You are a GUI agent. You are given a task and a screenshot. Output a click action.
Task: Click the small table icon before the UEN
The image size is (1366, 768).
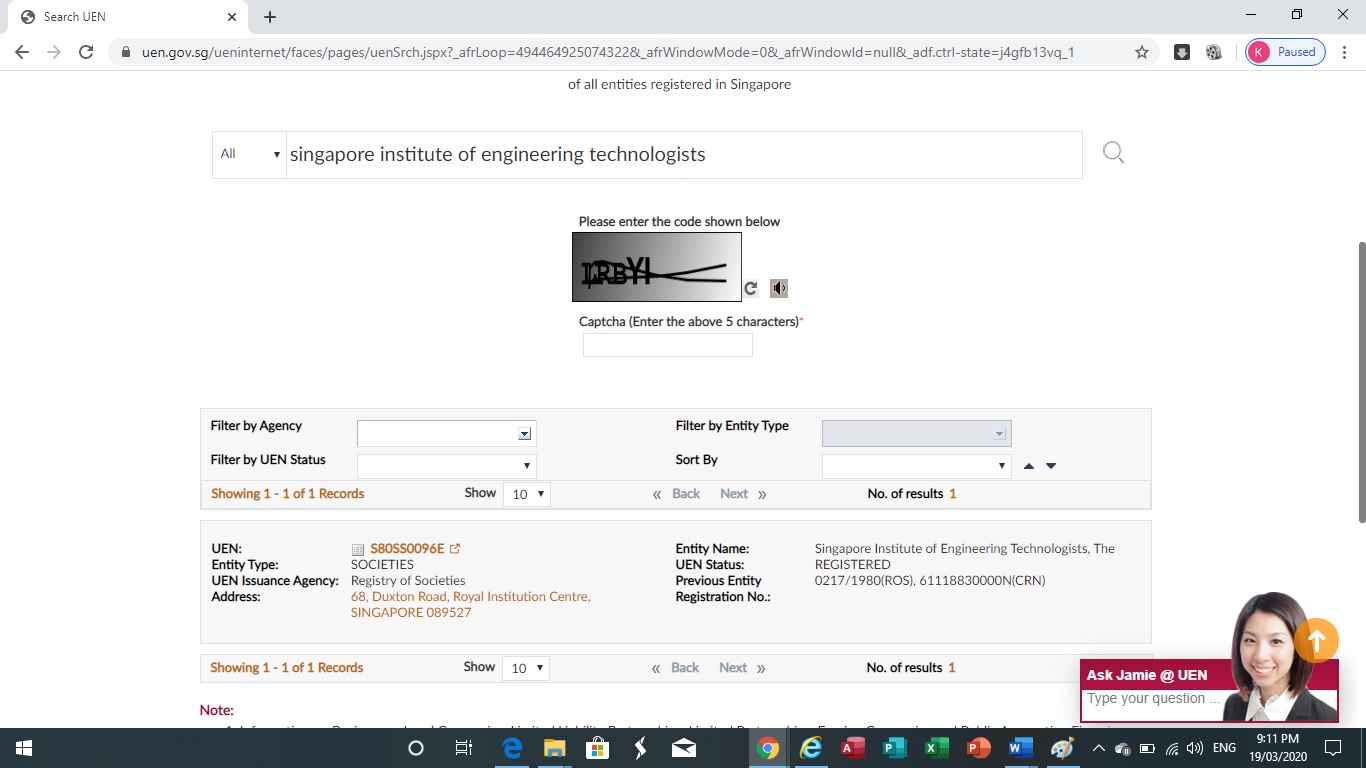pyautogui.click(x=358, y=549)
